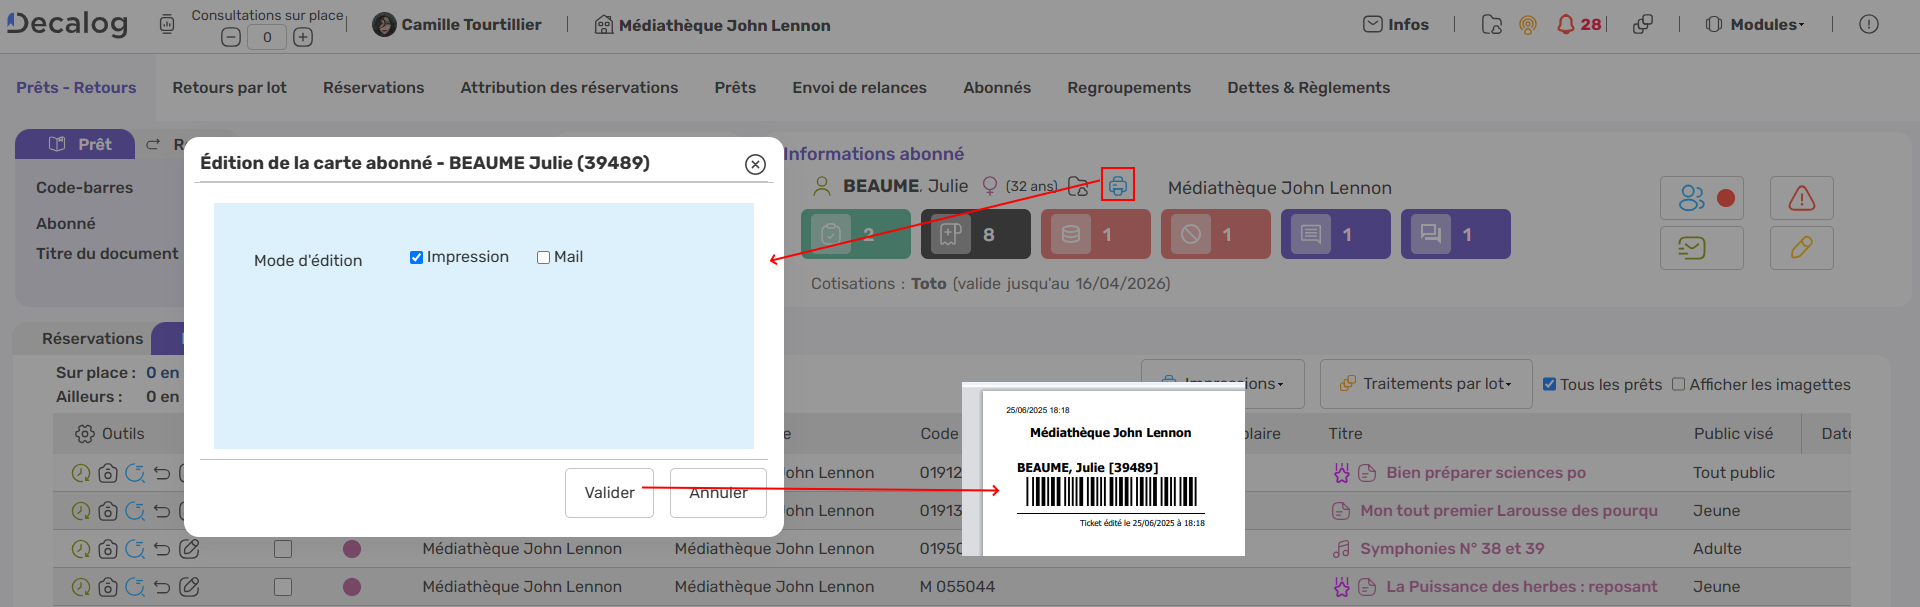Click the Annuler button
The width and height of the screenshot is (1920, 607).
(718, 493)
